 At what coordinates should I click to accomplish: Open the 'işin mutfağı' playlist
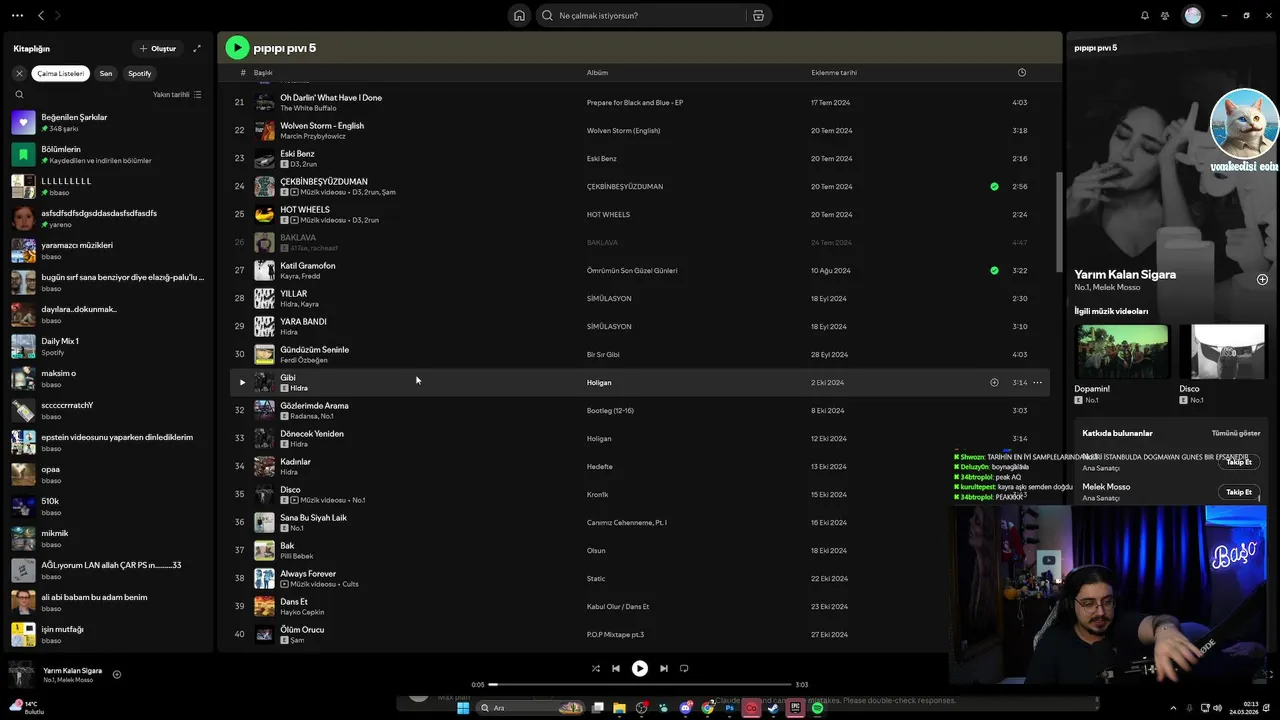(107, 634)
